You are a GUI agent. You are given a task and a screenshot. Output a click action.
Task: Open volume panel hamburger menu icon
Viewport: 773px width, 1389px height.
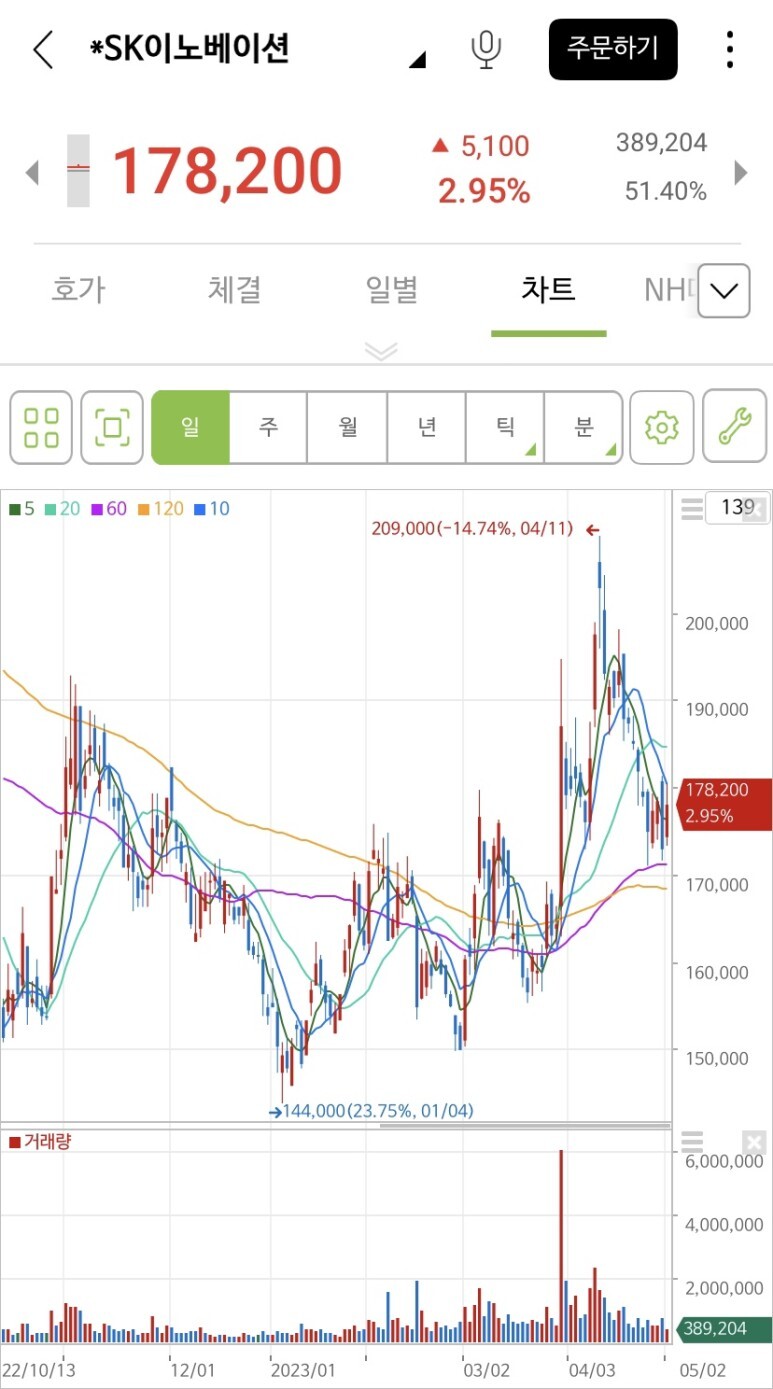tap(691, 1142)
